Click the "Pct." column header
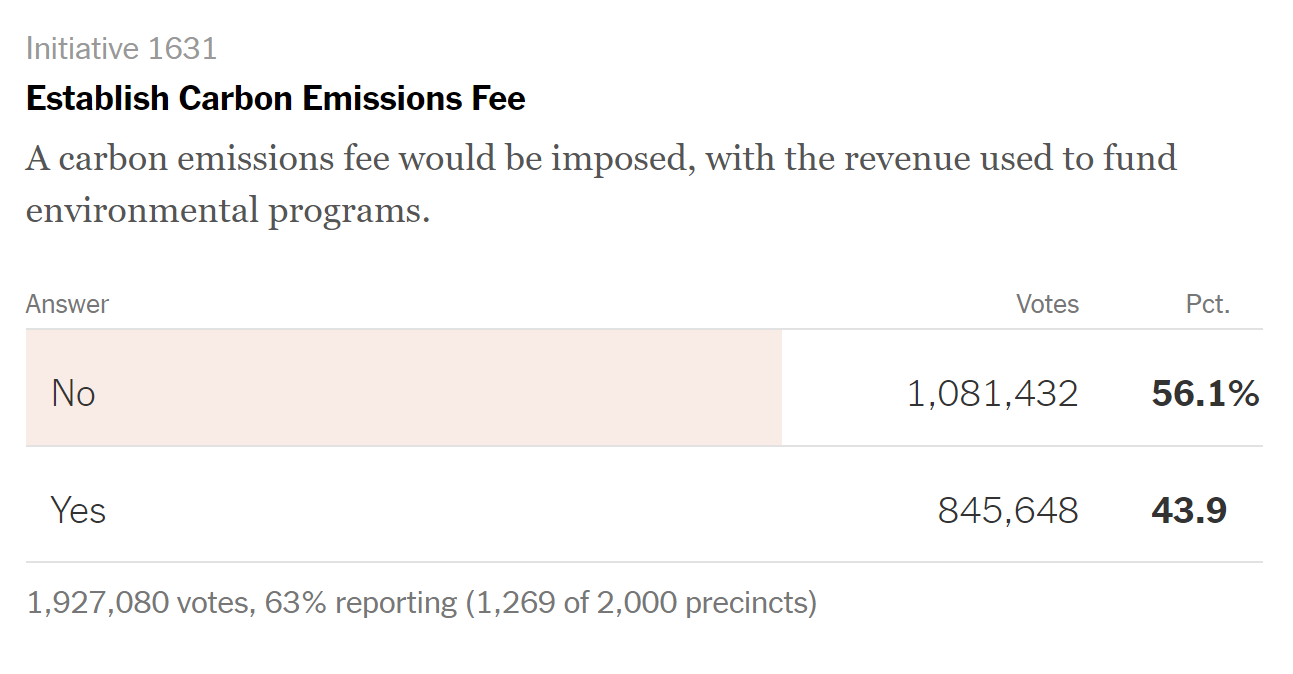This screenshot has width=1293, height=674. 1208,304
